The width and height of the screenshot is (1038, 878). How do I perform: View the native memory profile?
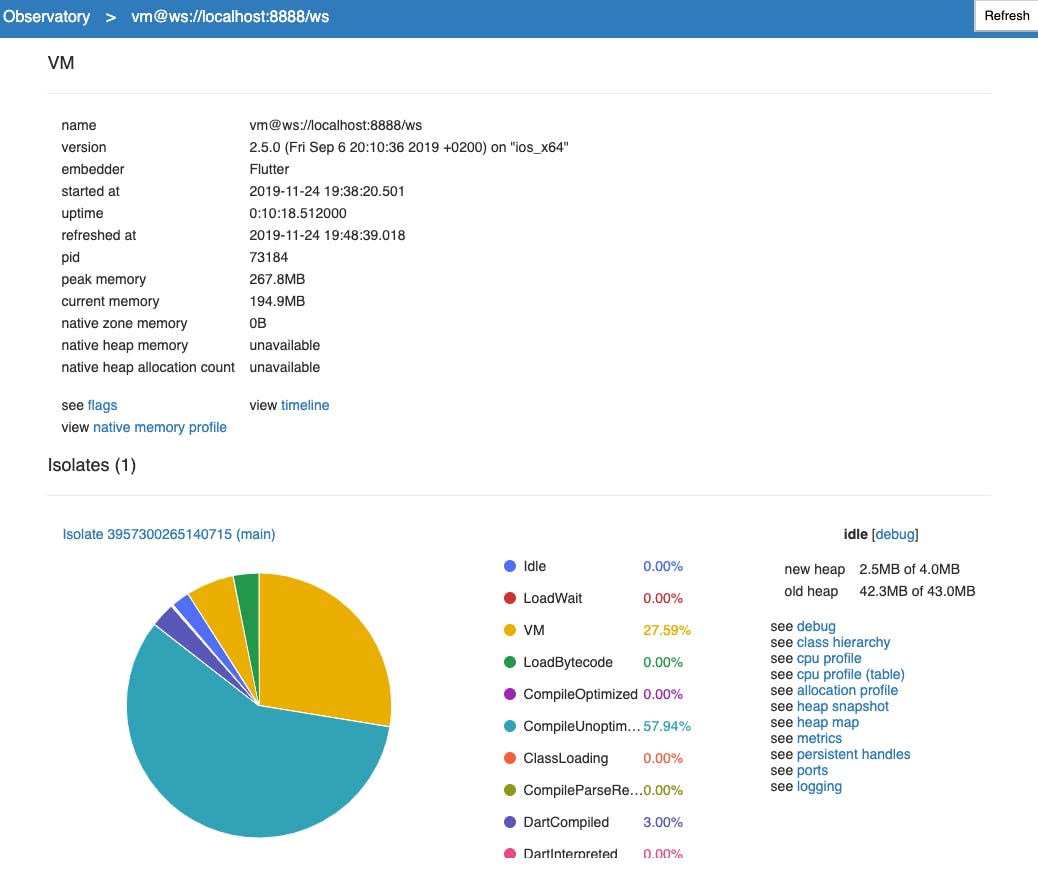tap(160, 427)
